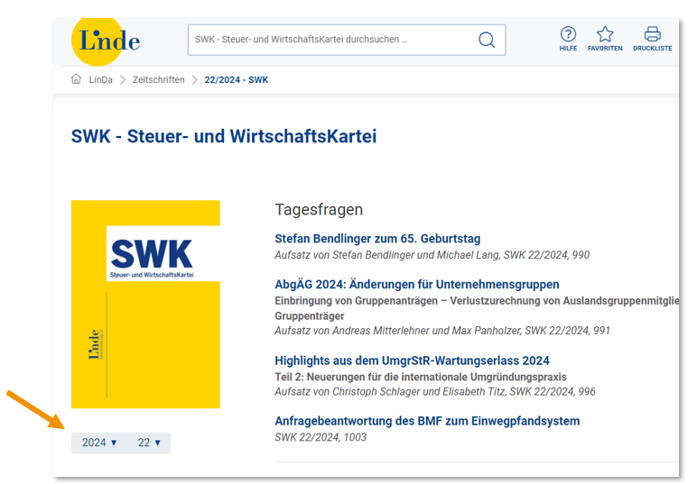
Task: Open the 2024 year dropdown
Action: coord(100,442)
